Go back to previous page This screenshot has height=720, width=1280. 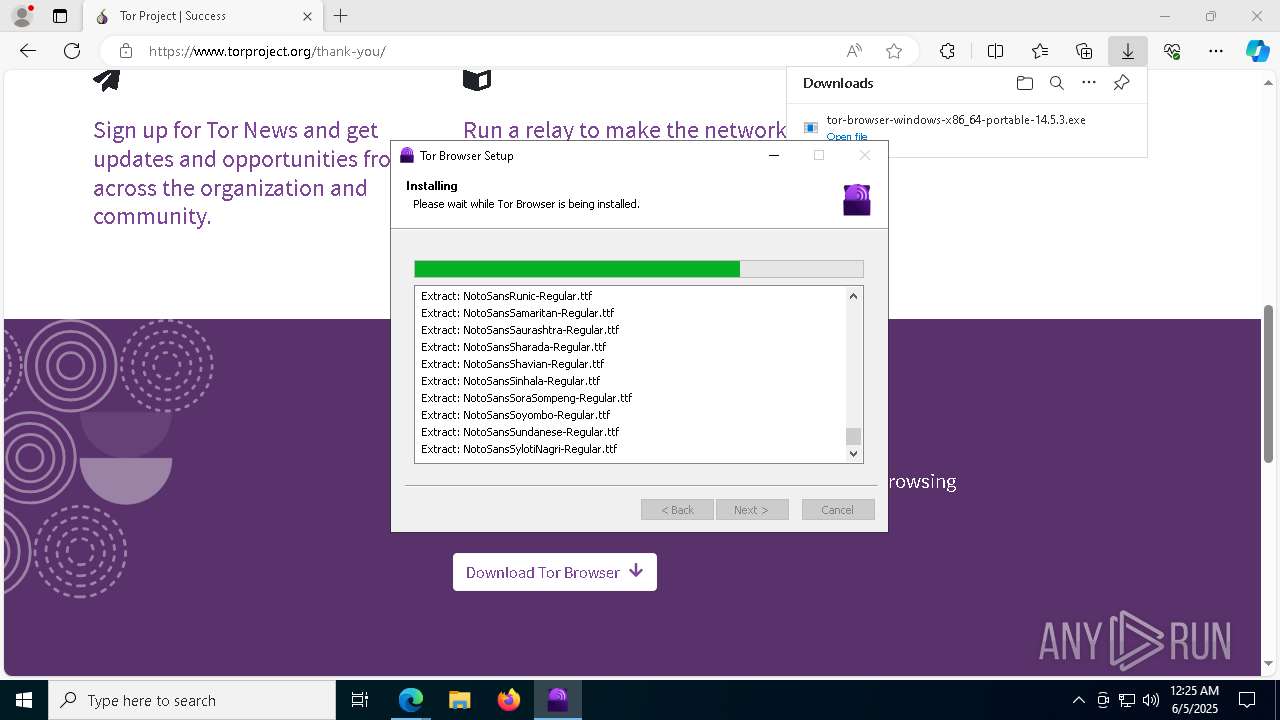coord(28,51)
